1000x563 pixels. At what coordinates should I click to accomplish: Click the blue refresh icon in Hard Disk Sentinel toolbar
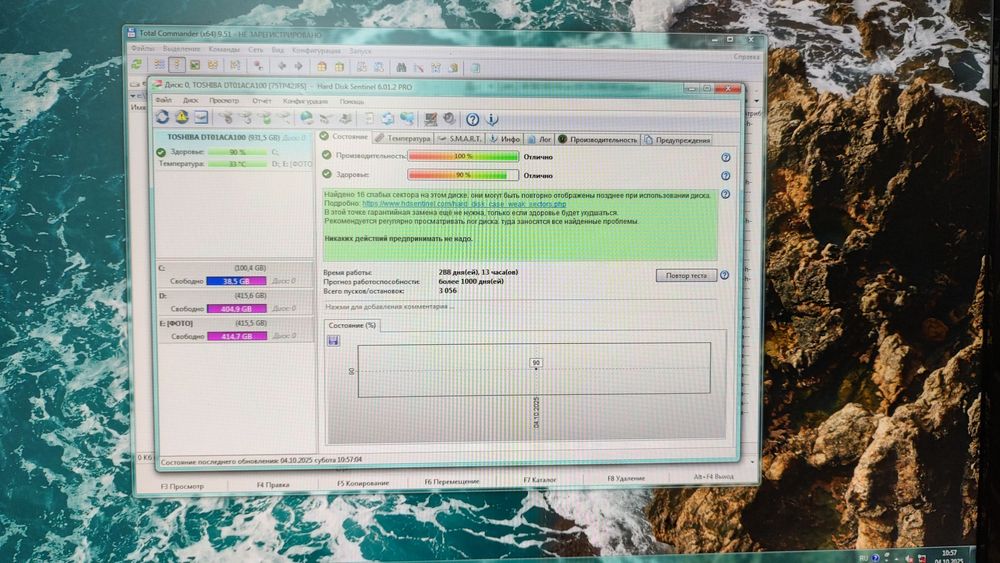(162, 117)
